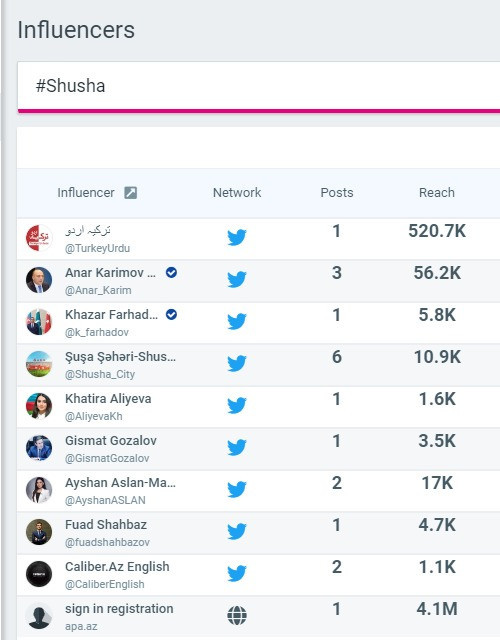Open the @CaliberEnglish handle
The width and height of the screenshot is (500, 640).
click(x=105, y=584)
